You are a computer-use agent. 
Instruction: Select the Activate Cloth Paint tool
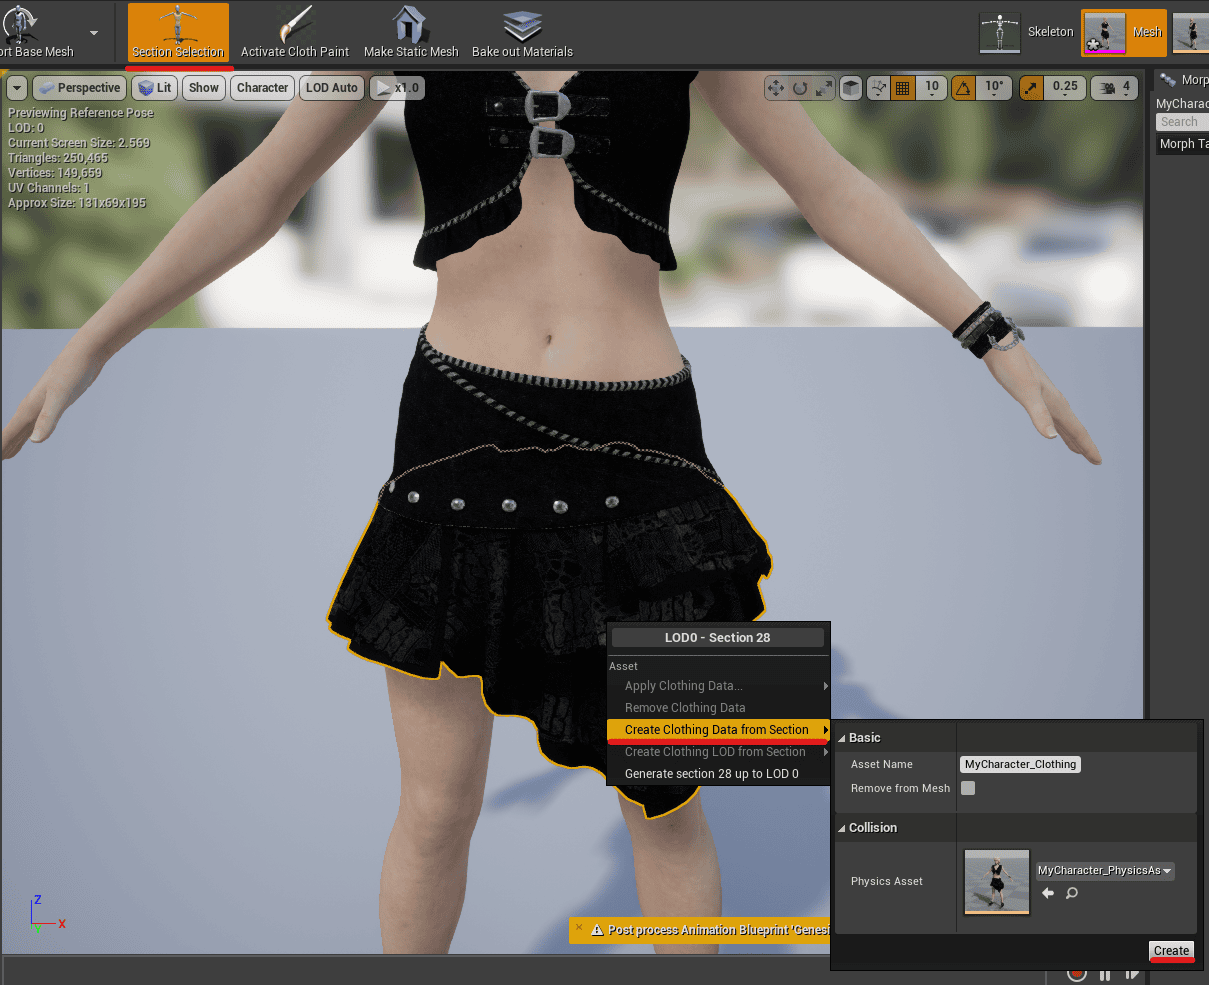click(x=294, y=32)
